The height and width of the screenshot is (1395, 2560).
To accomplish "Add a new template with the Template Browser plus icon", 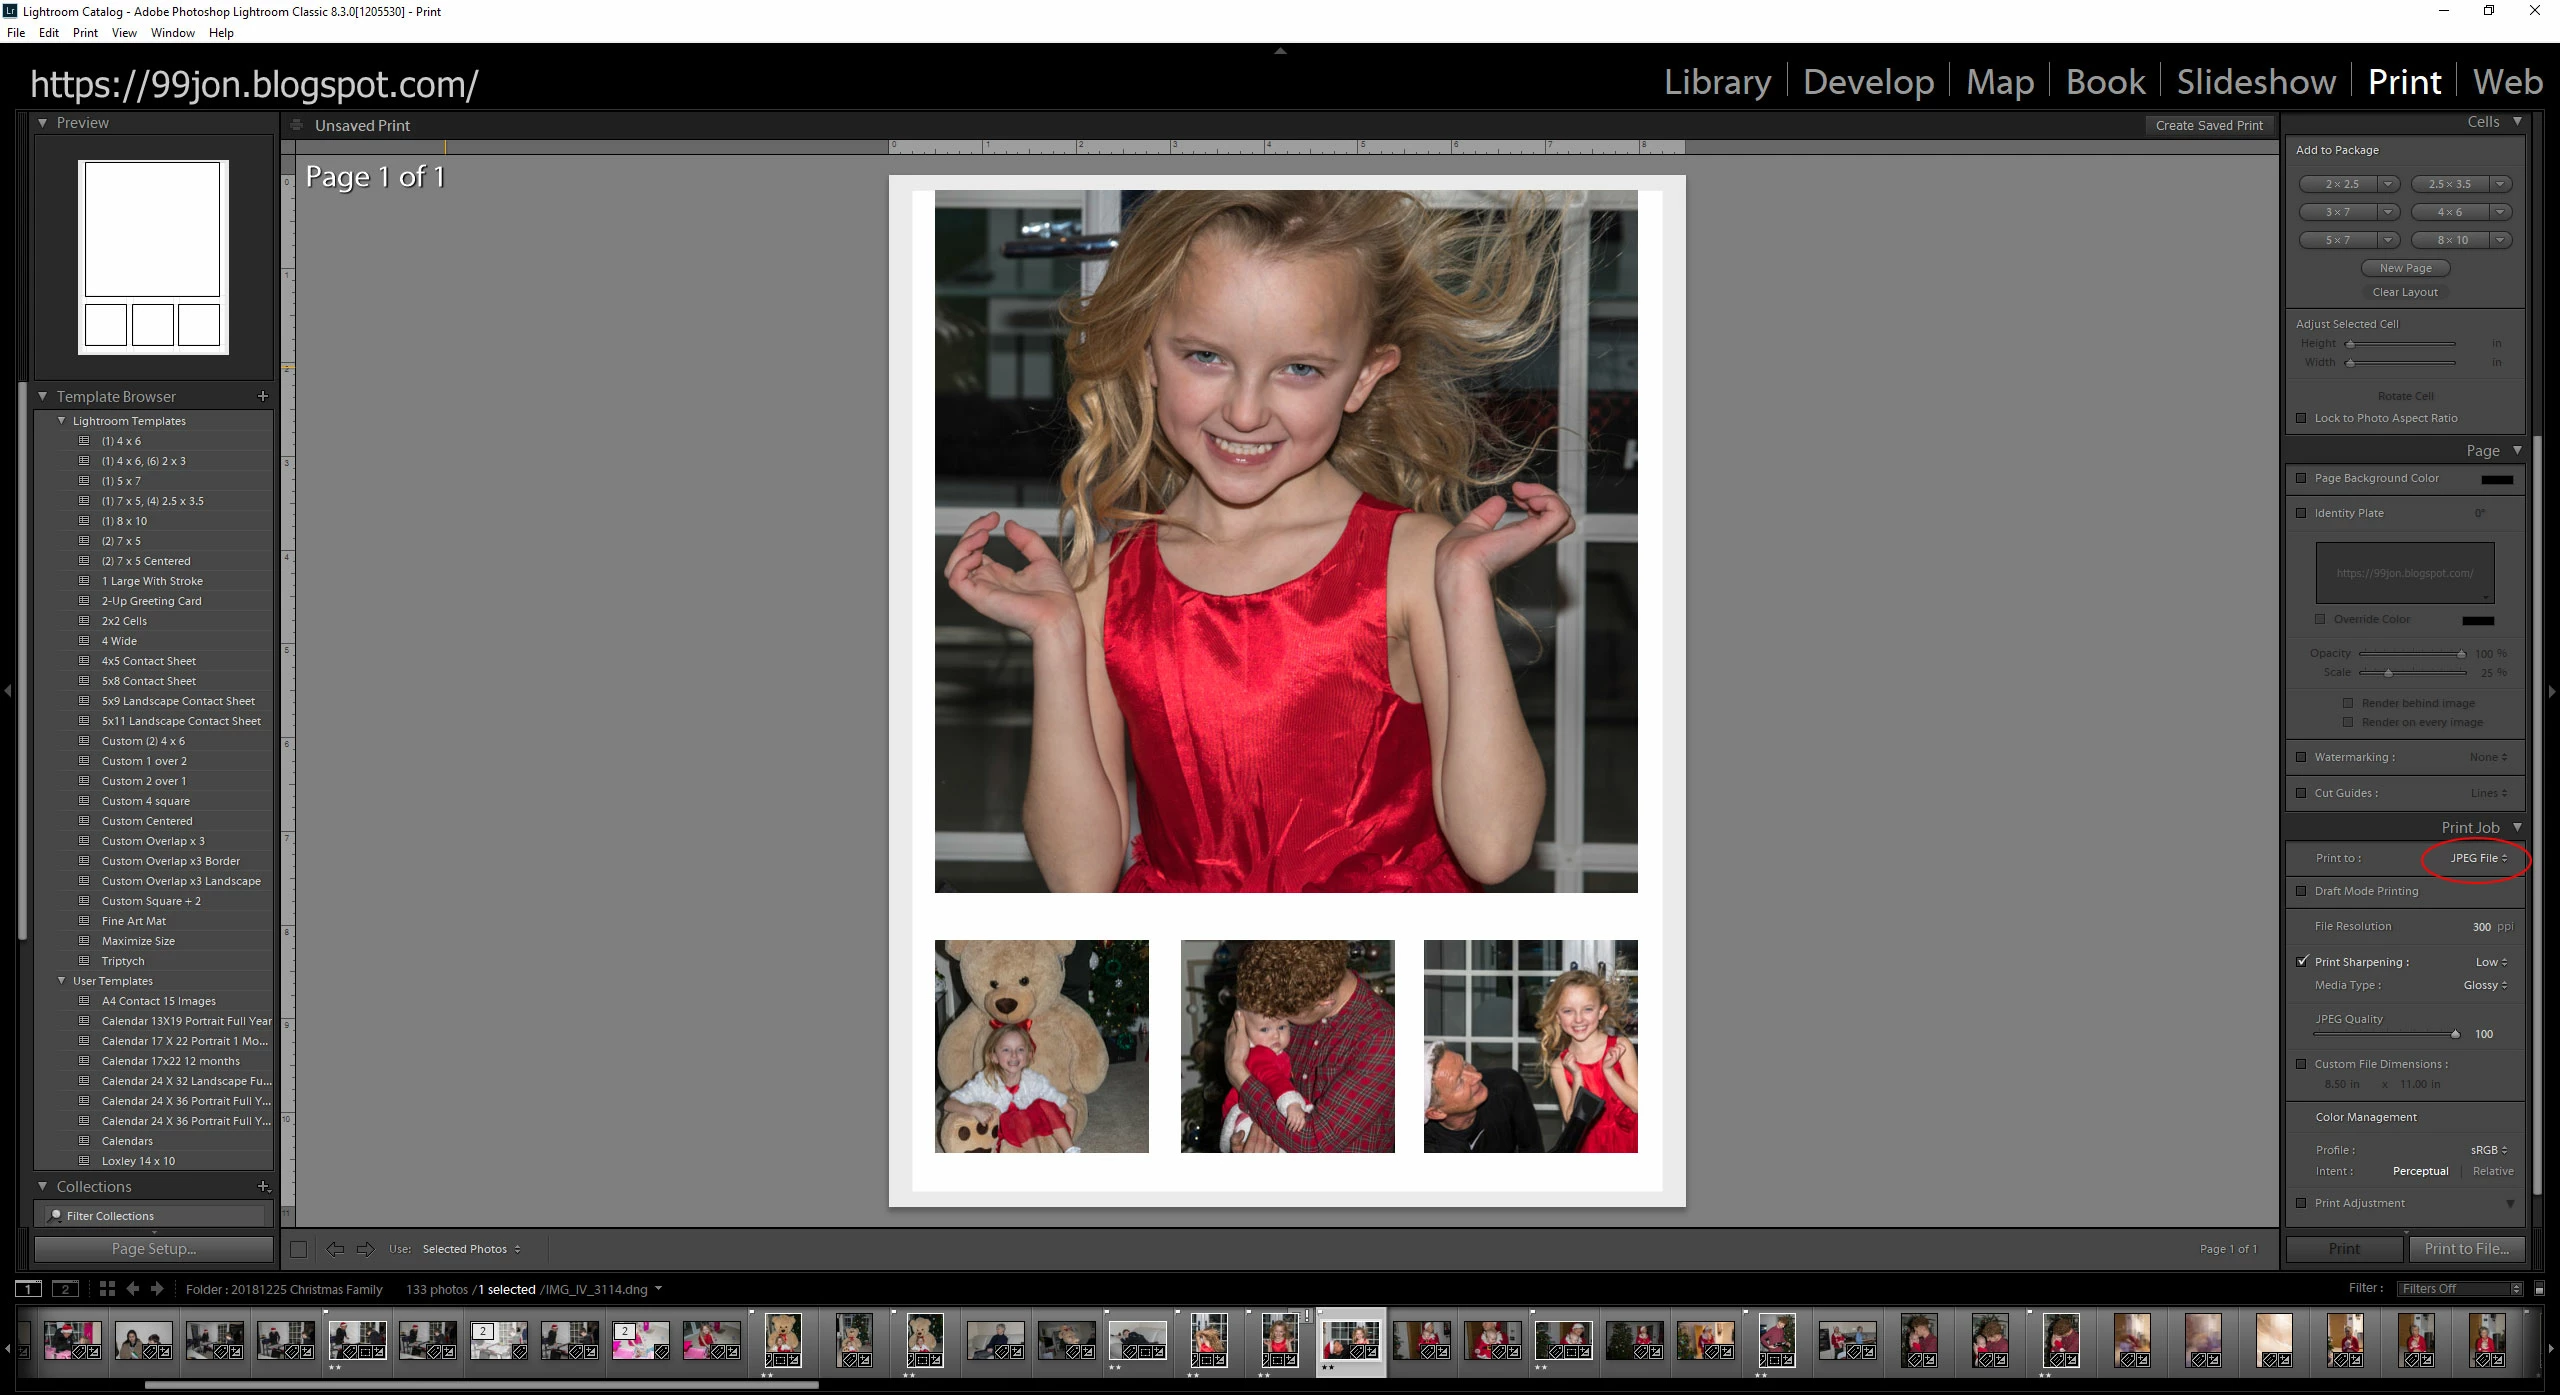I will (x=263, y=396).
